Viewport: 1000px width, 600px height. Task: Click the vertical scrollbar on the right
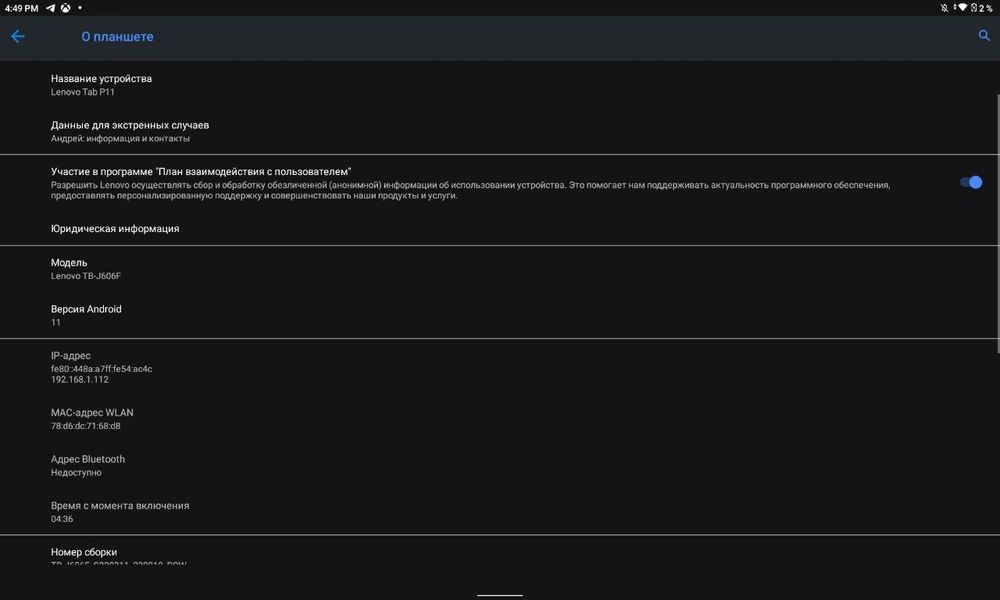[x=998, y=223]
